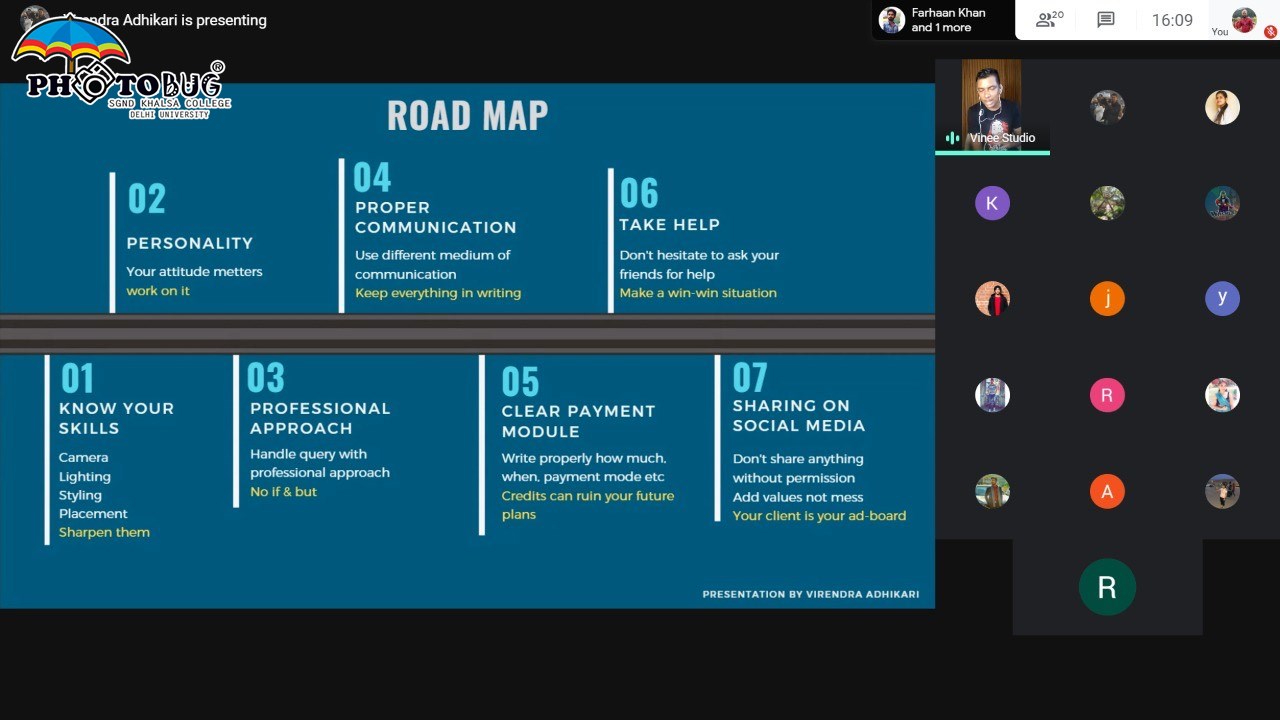Open the "Farhaan Khan and 1 more" notification

tap(940, 20)
